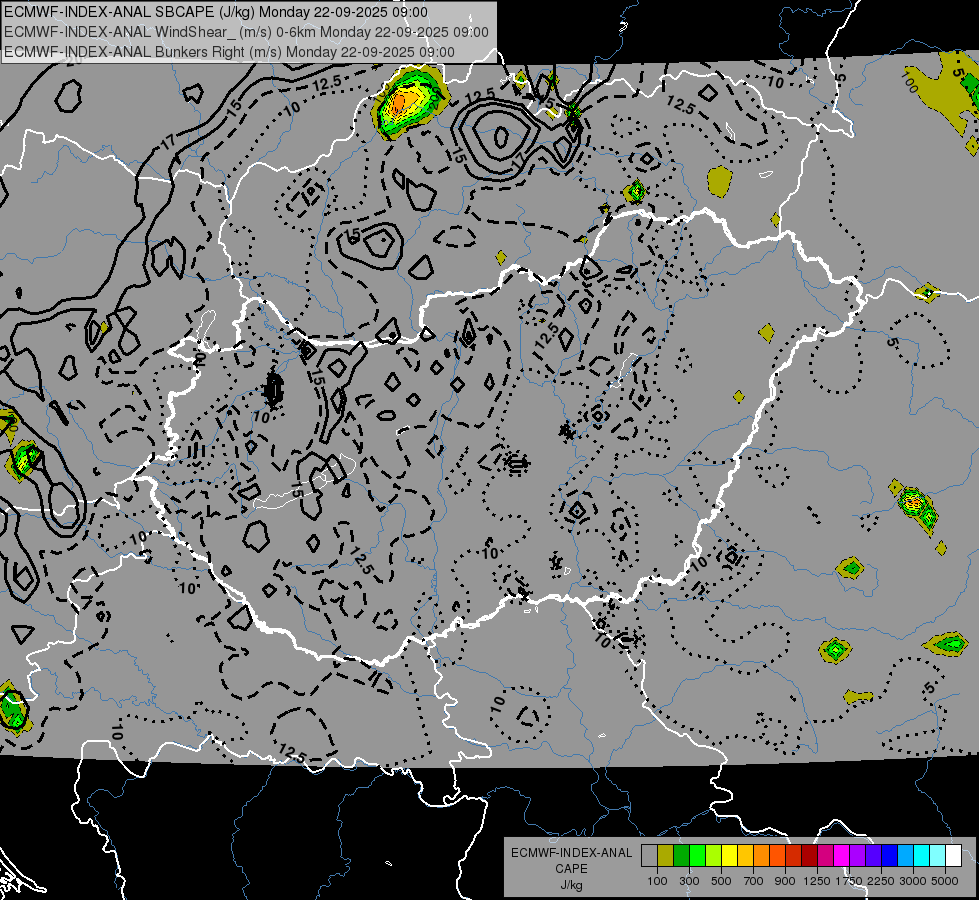Viewport: 979px width, 900px height.
Task: Click the 12.5 dashed contour label near bottom
Action: tap(291, 751)
